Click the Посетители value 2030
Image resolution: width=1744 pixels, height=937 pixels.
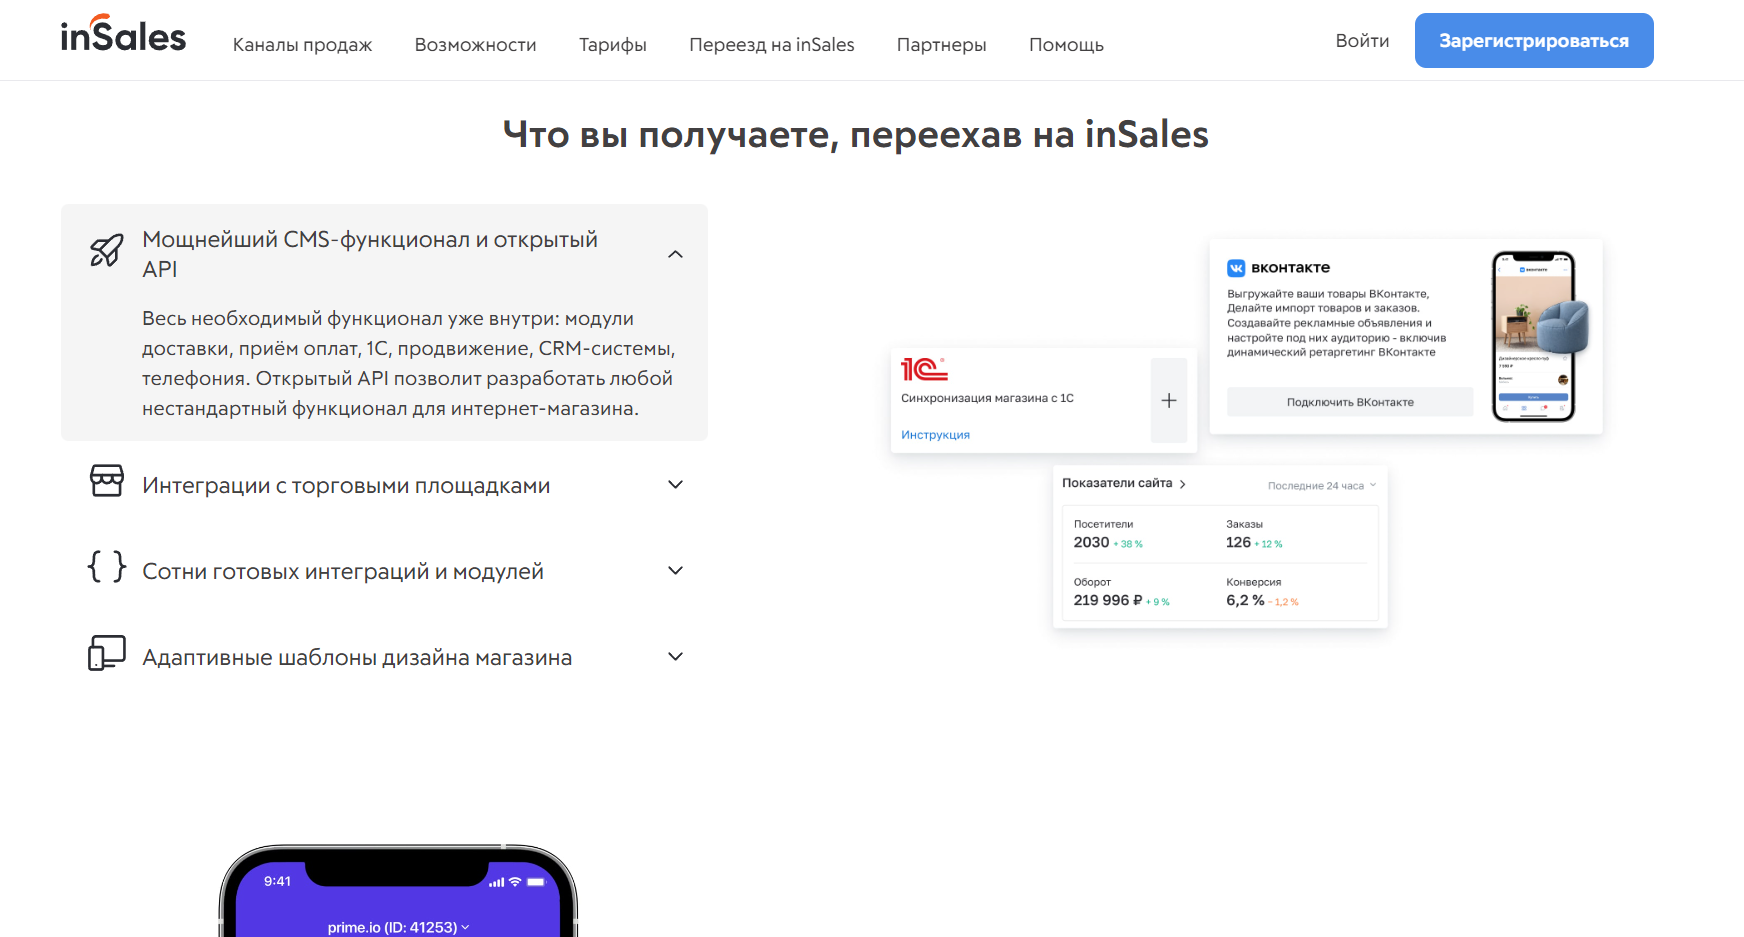click(x=1091, y=542)
